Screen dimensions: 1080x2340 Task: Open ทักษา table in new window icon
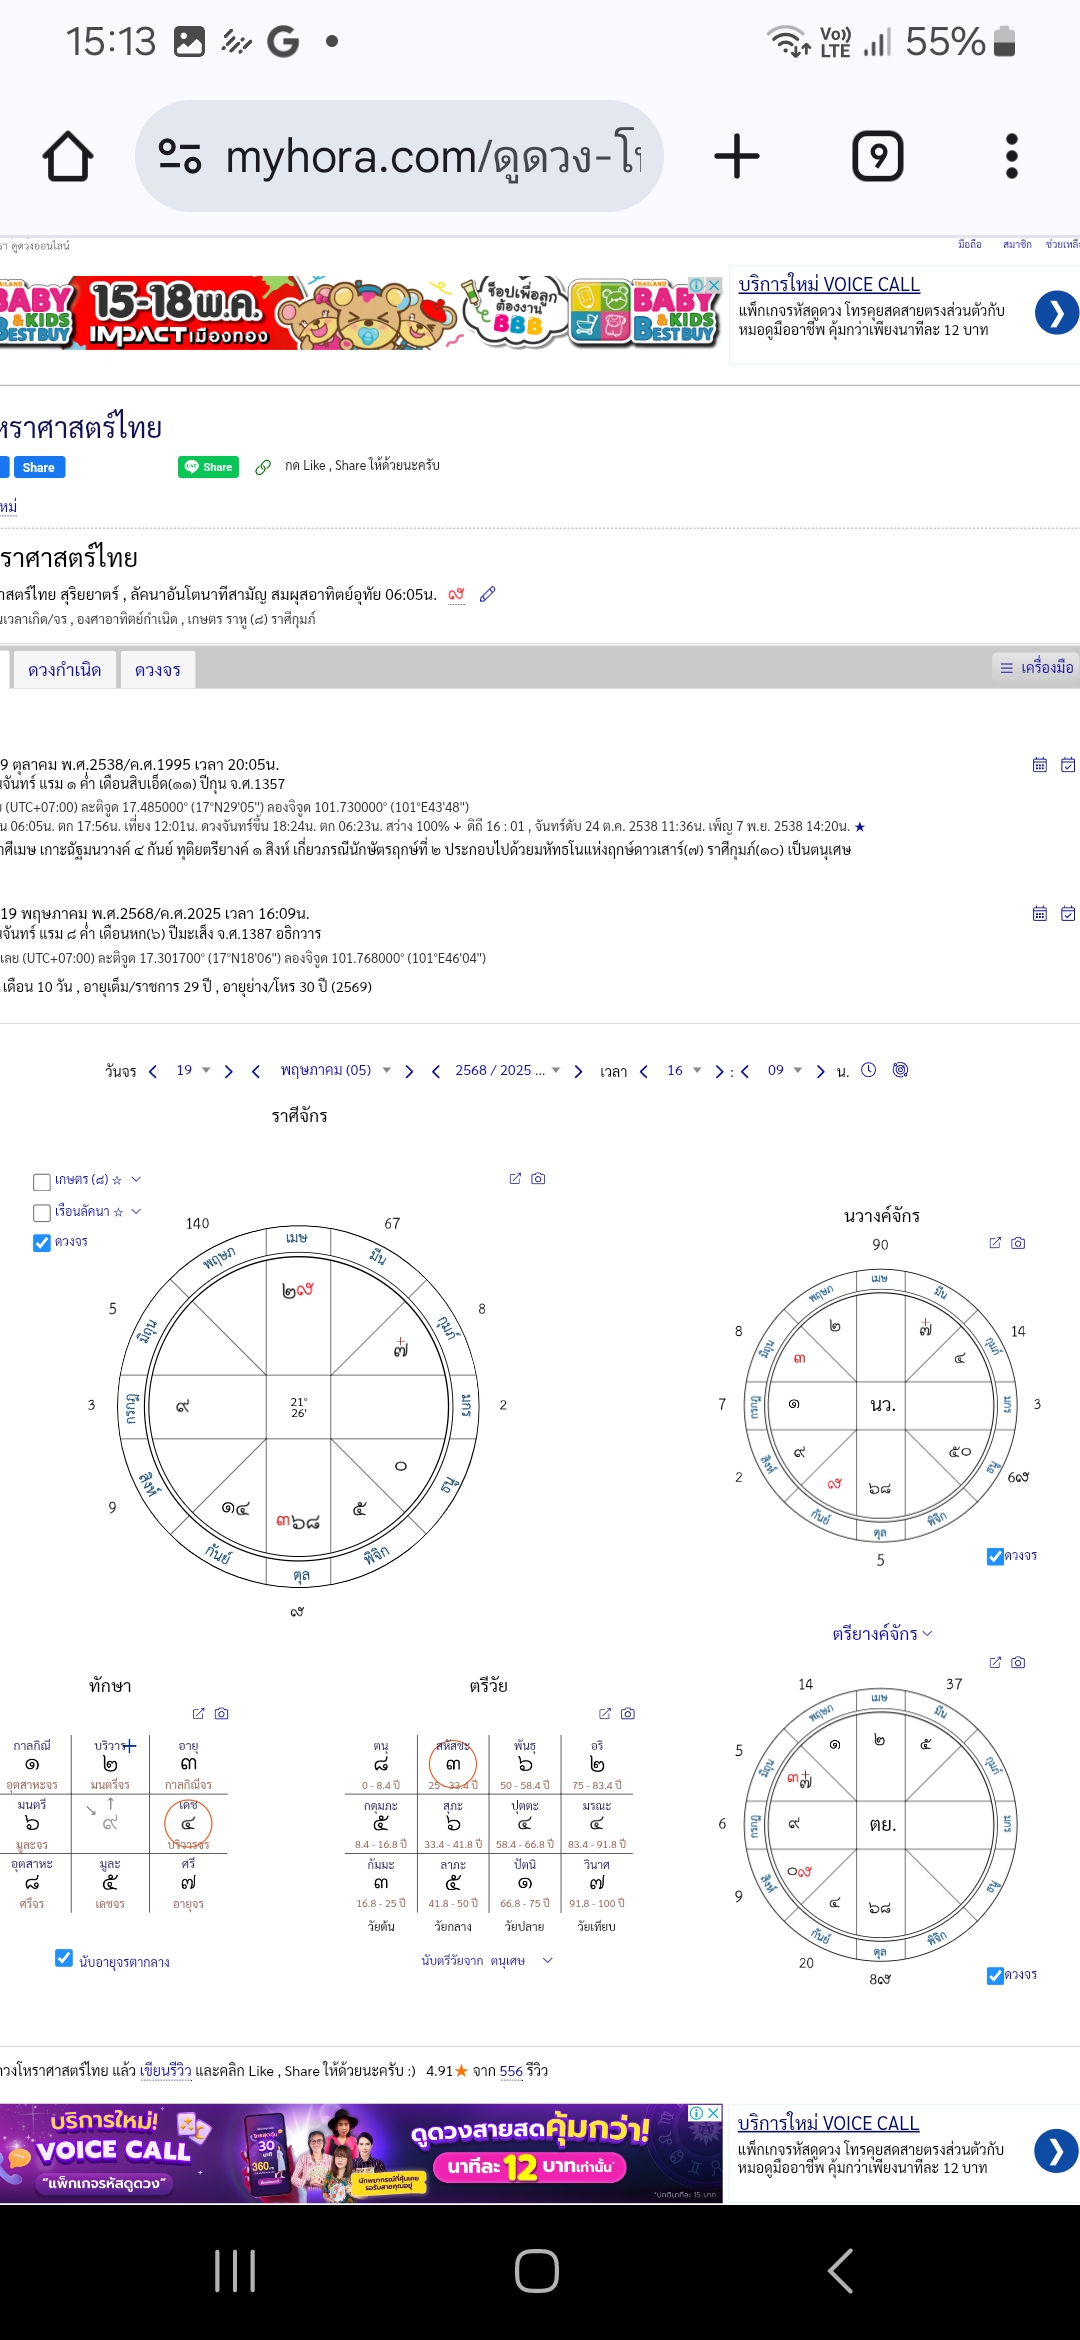click(198, 1713)
